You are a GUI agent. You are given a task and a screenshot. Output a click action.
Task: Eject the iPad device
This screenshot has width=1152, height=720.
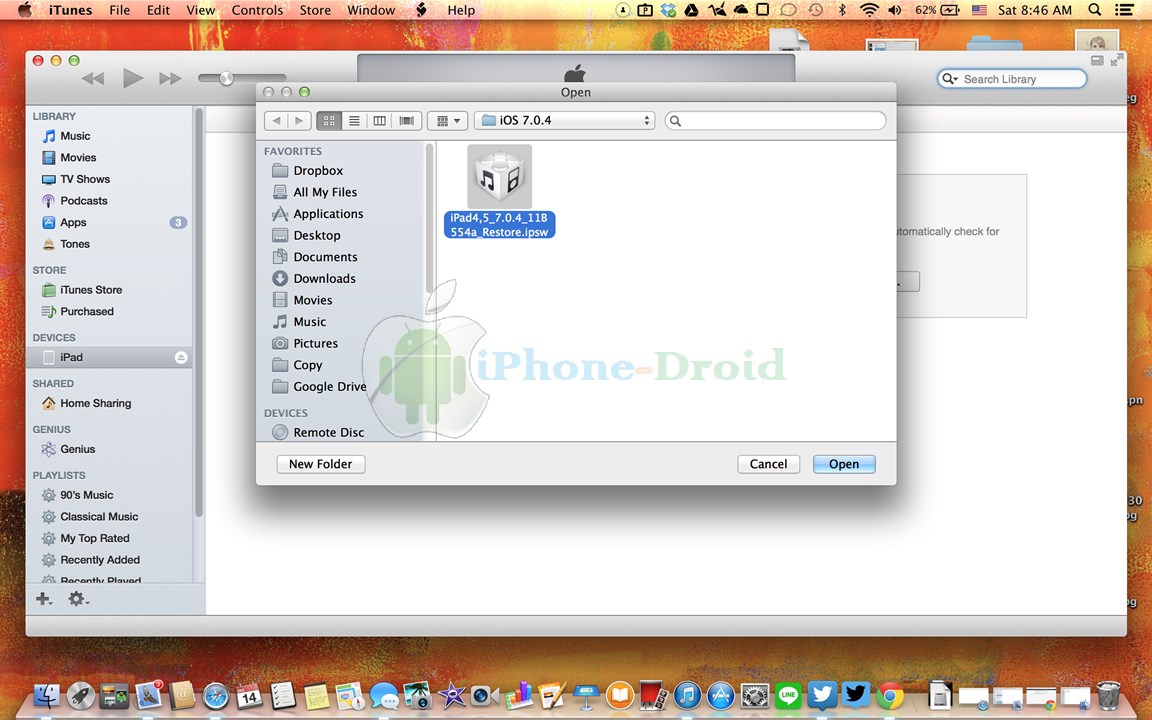click(x=180, y=358)
